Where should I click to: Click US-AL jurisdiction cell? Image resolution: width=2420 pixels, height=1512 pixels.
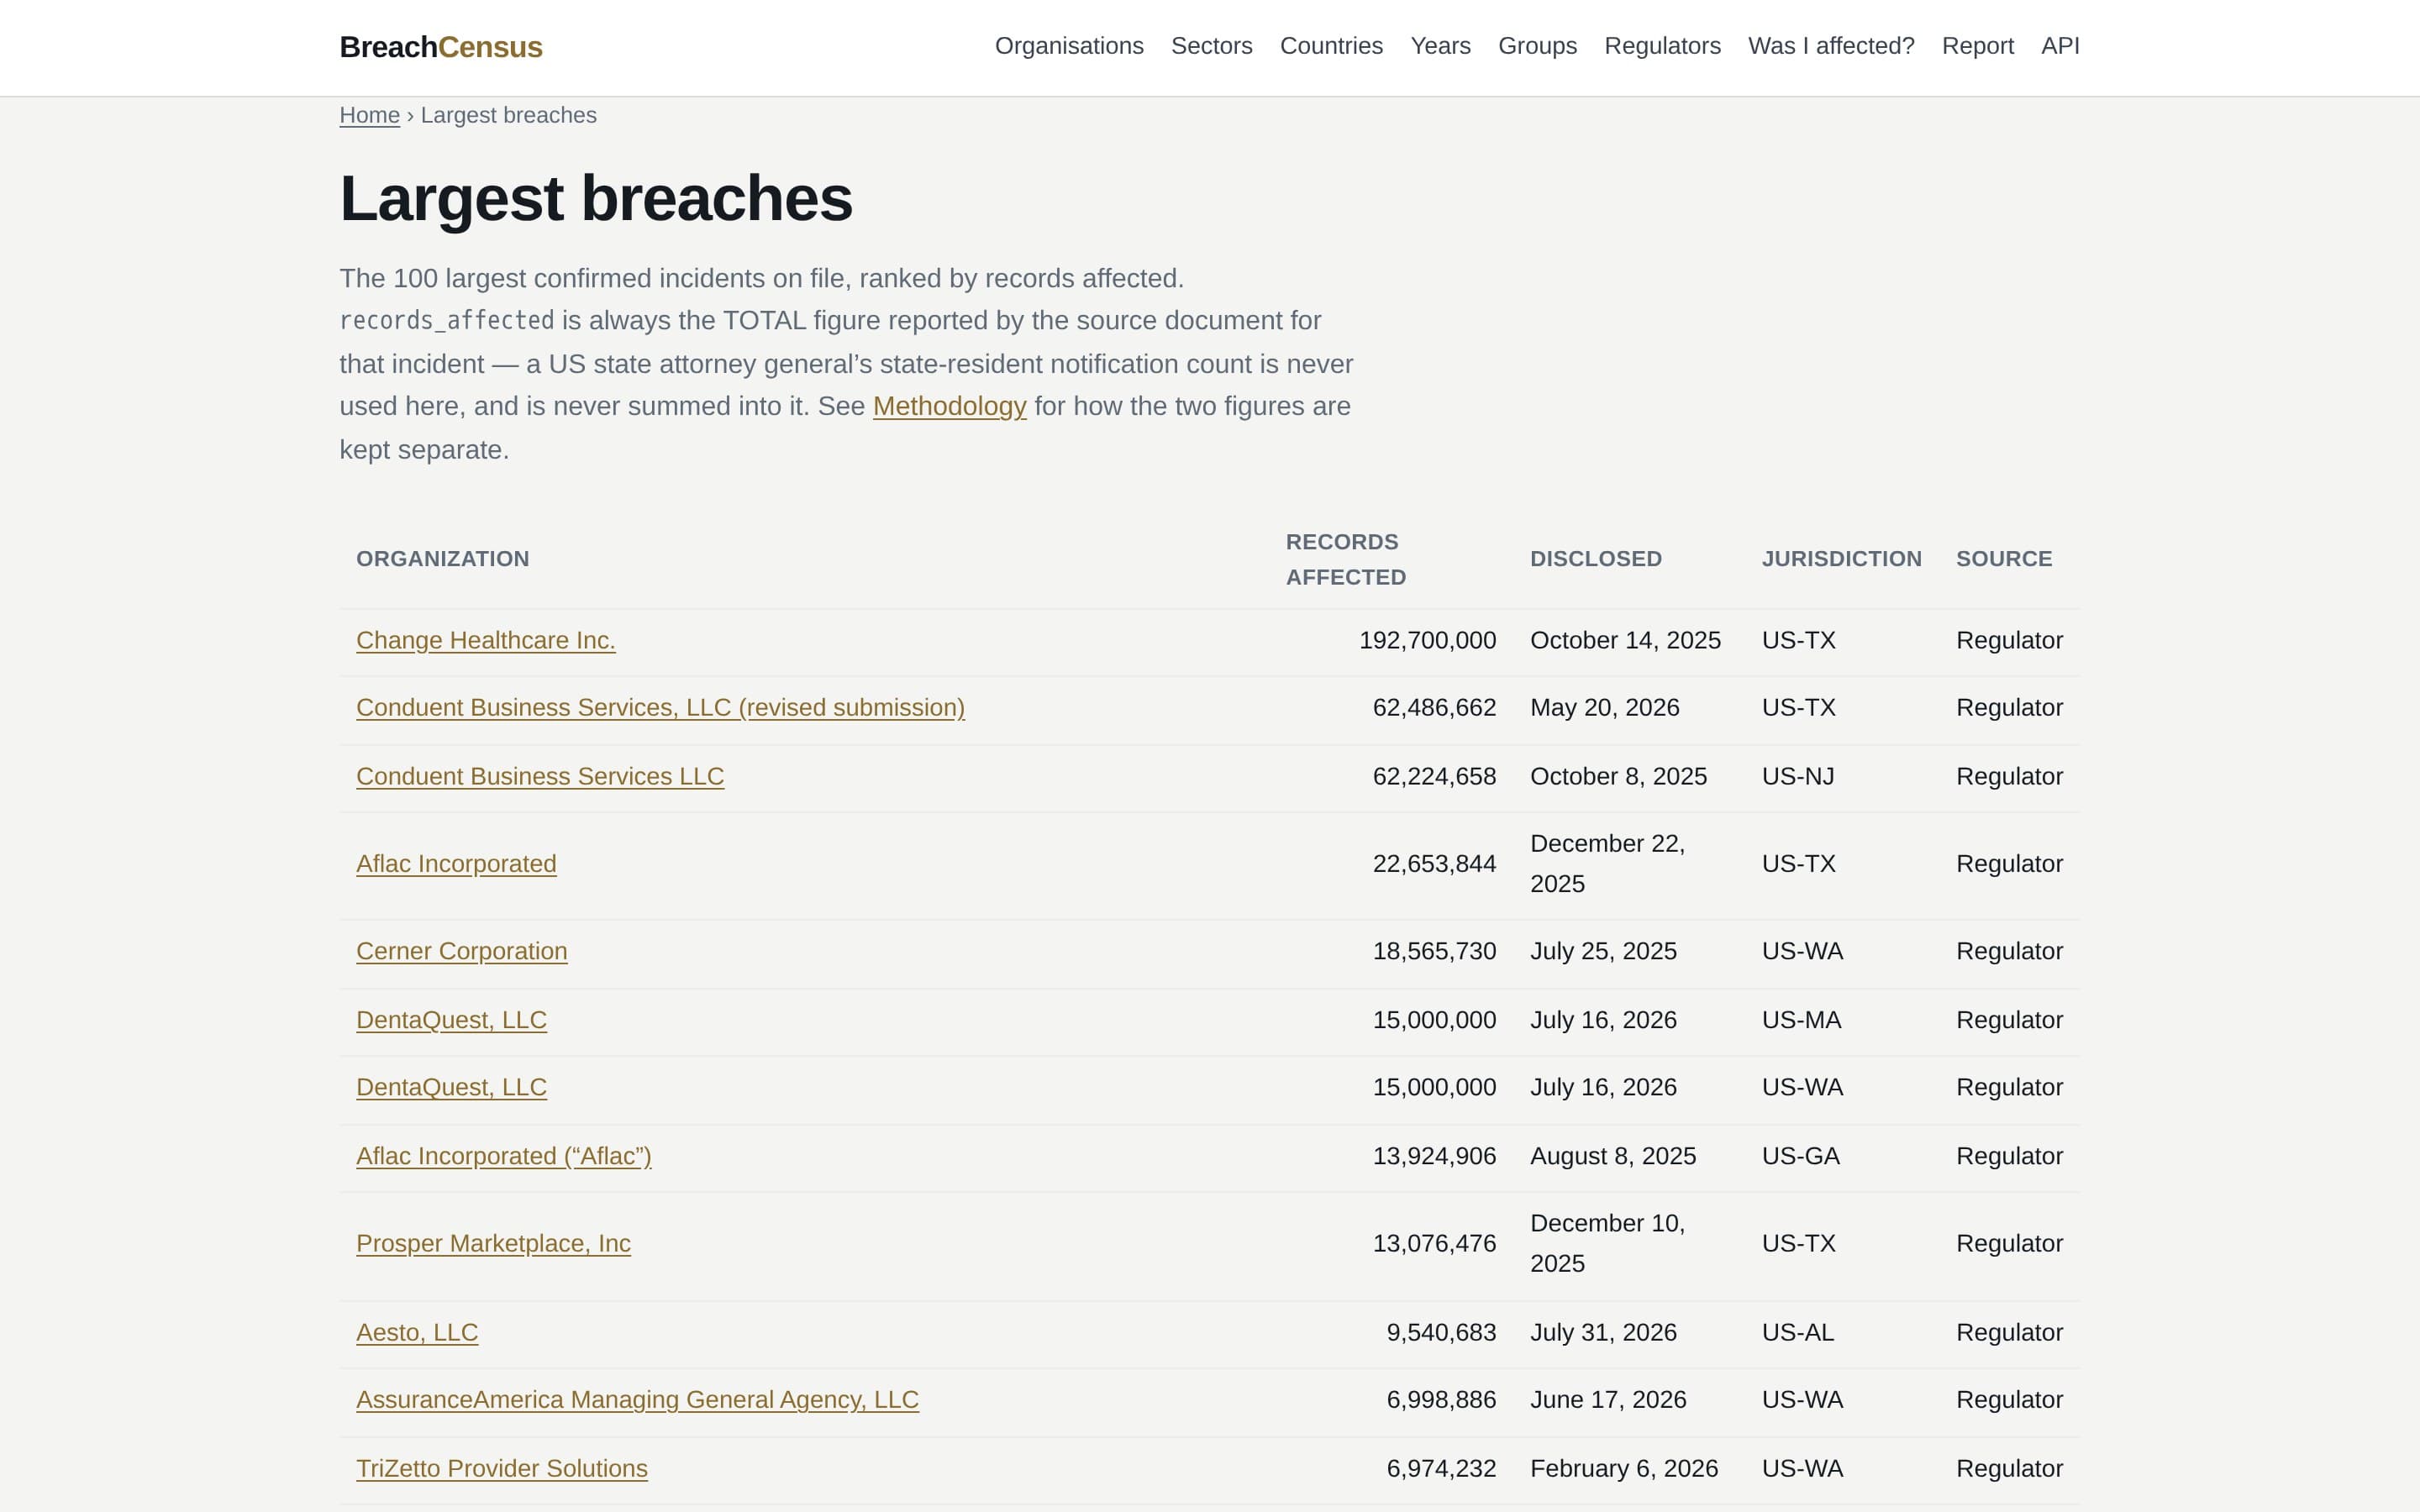tap(1798, 1332)
